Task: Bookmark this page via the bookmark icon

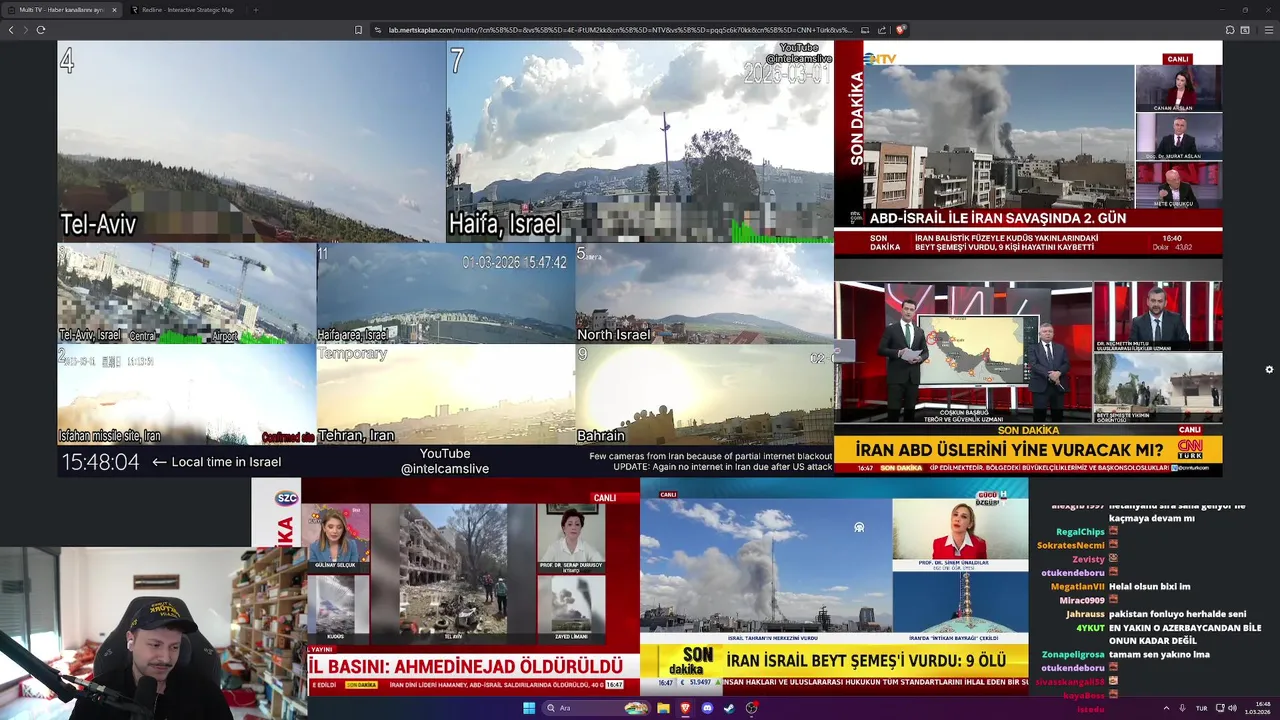Action: pyautogui.click(x=358, y=30)
